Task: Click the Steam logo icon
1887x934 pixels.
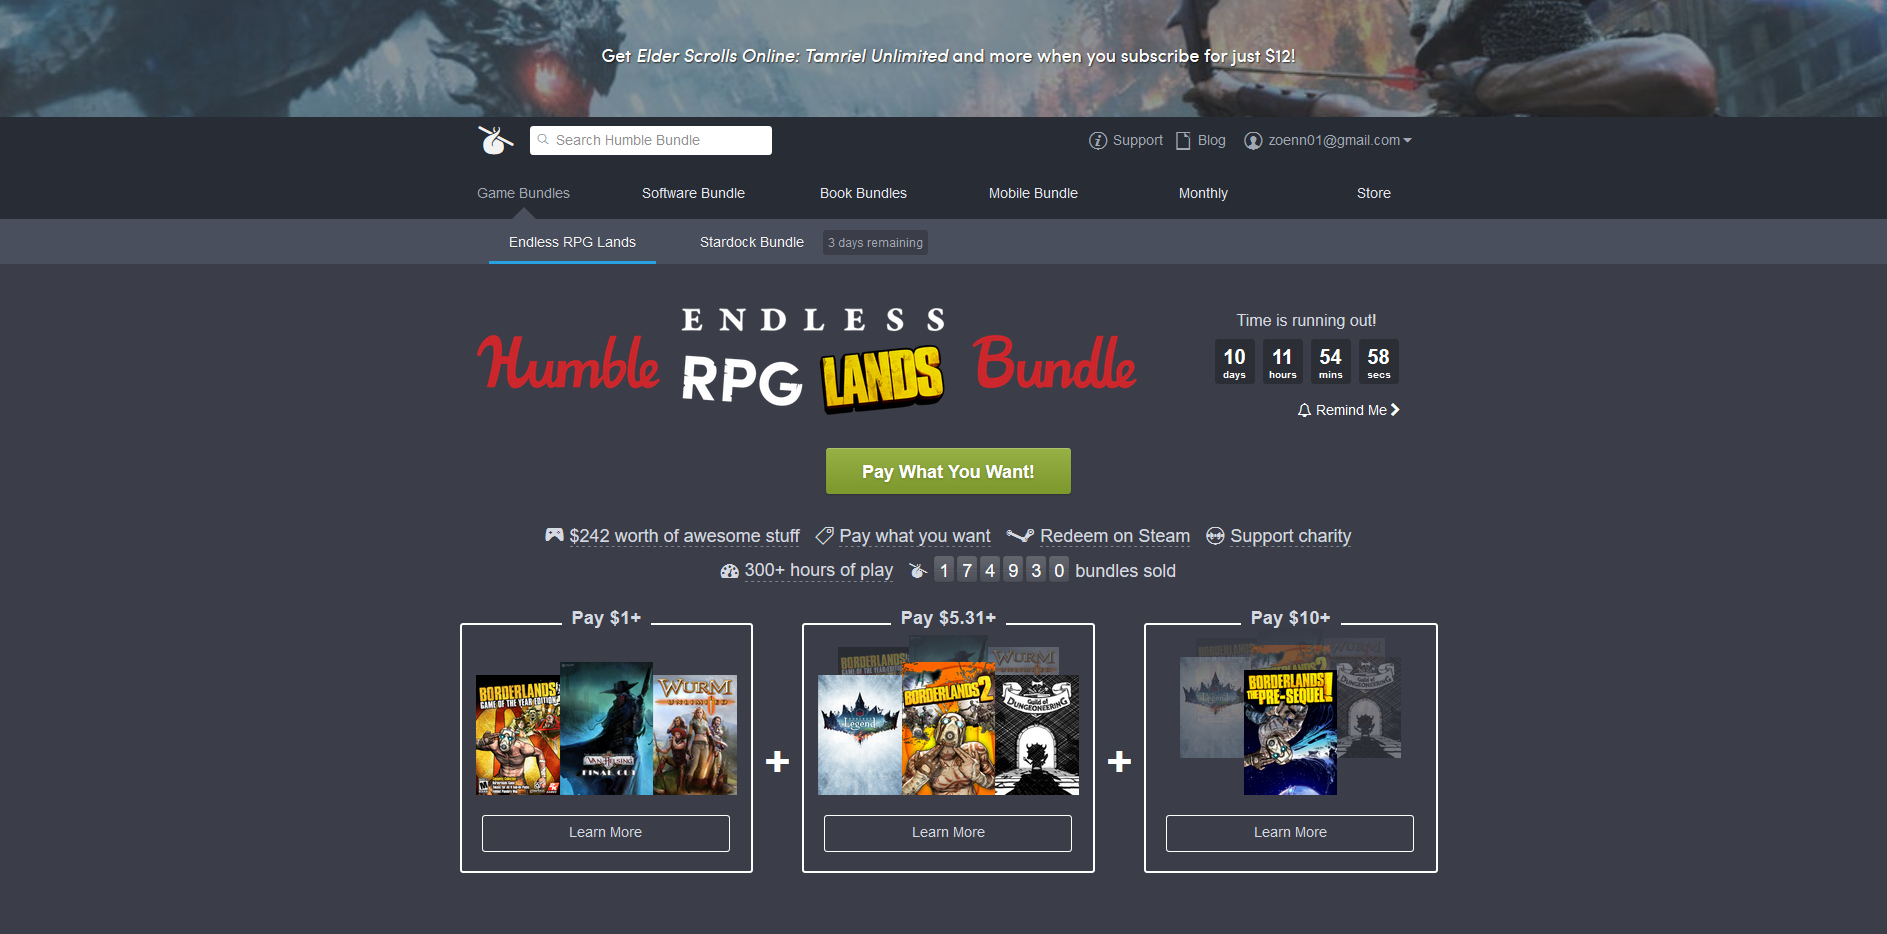Action: 1020,536
